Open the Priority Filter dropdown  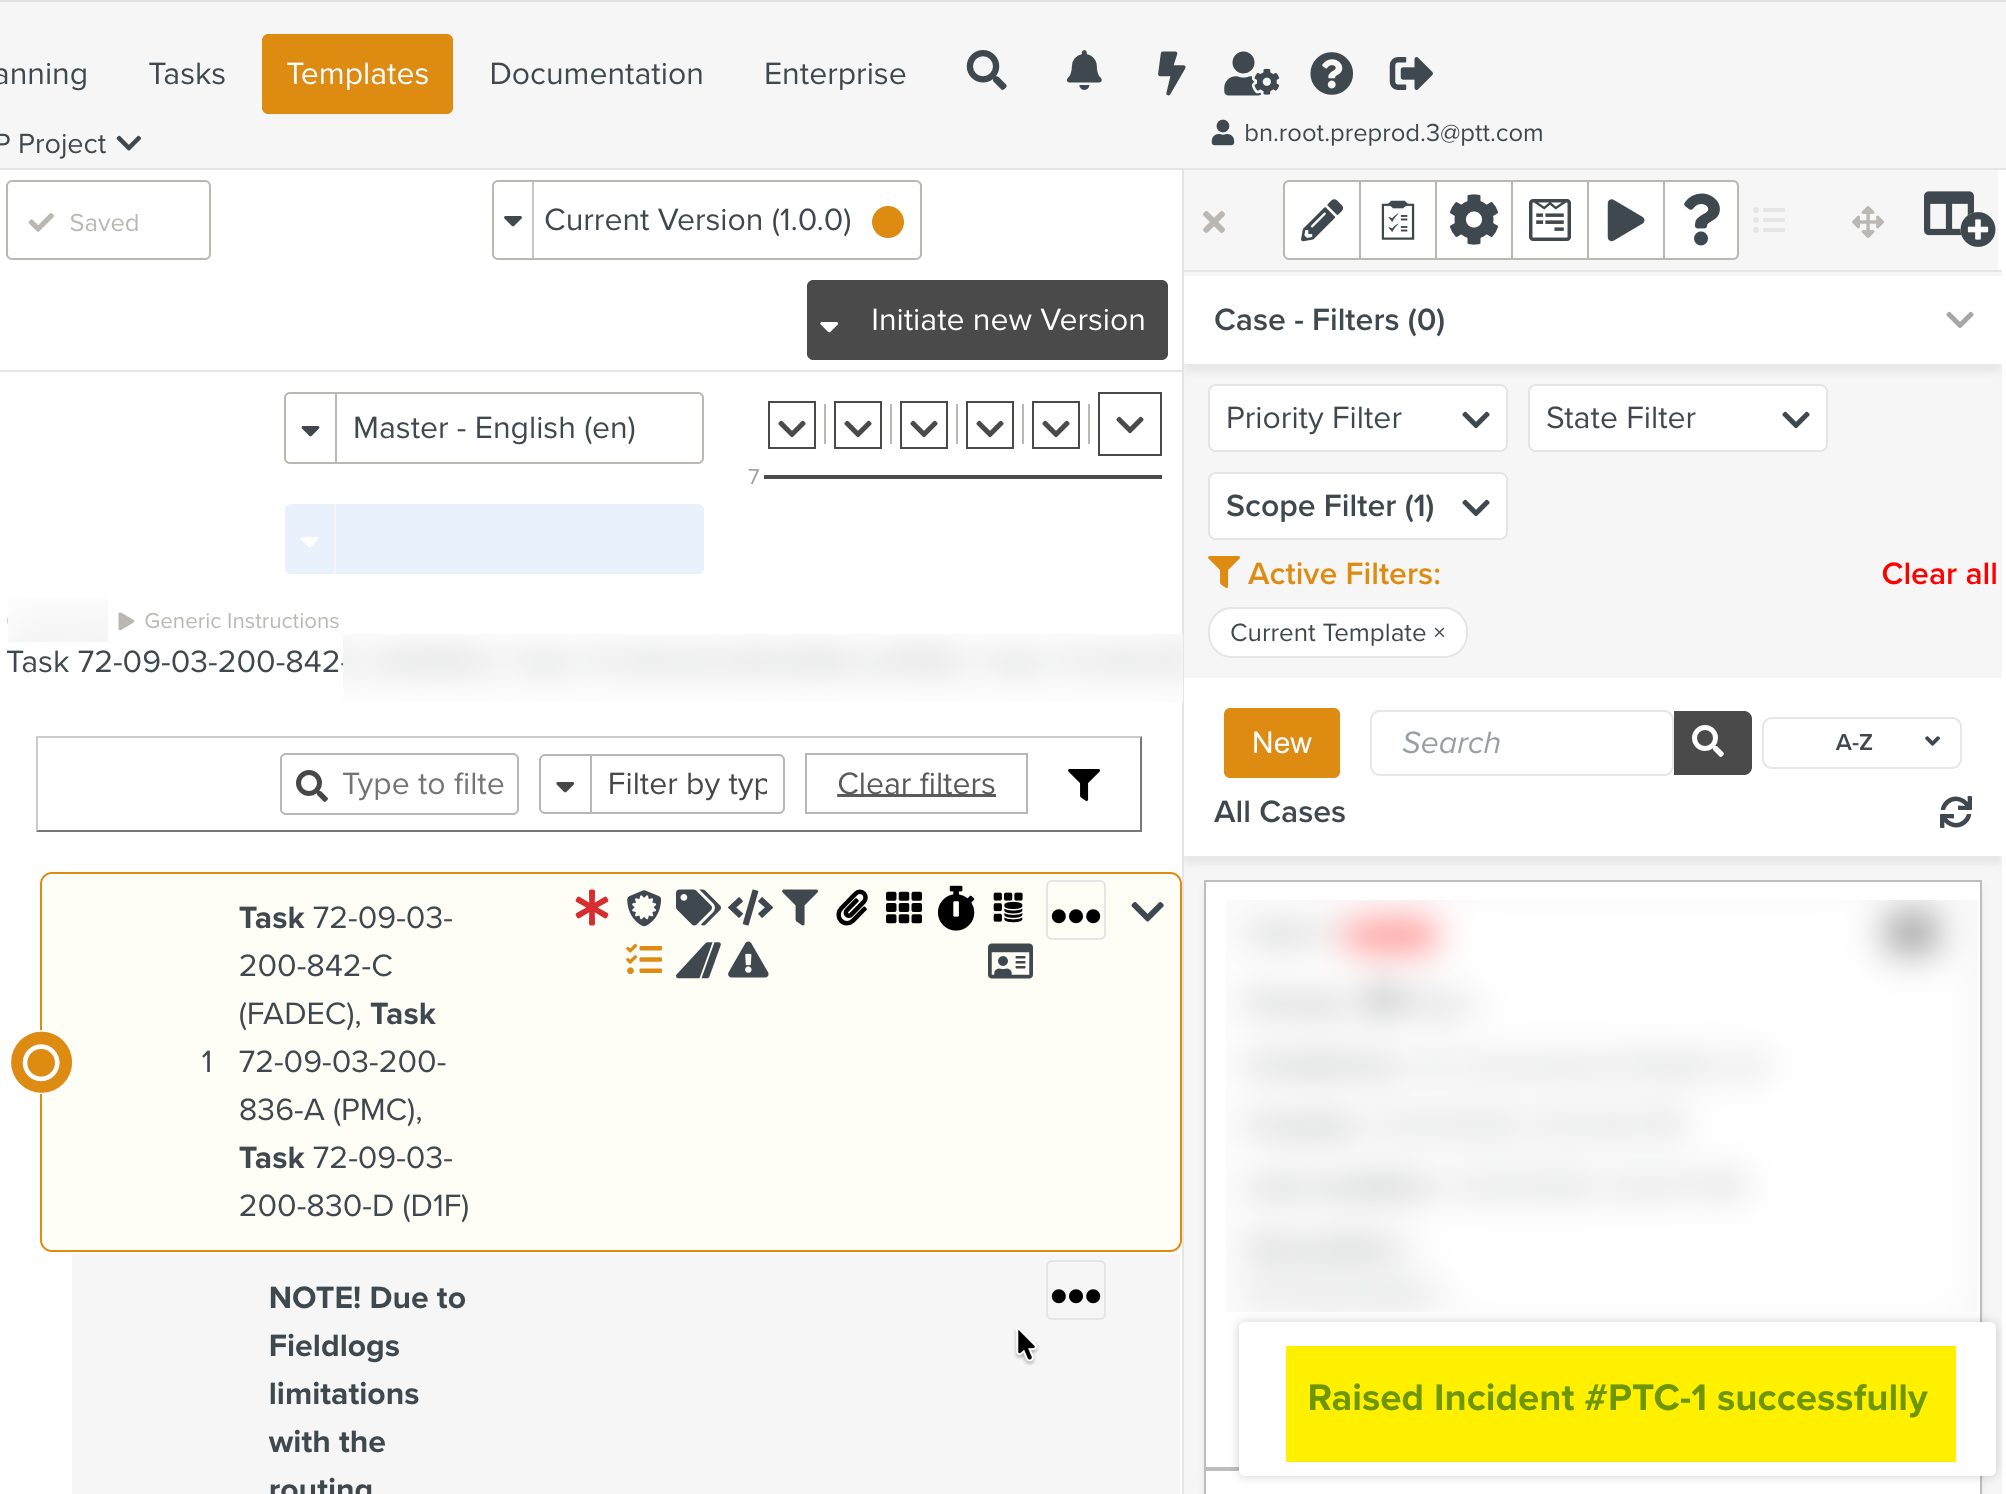1356,418
